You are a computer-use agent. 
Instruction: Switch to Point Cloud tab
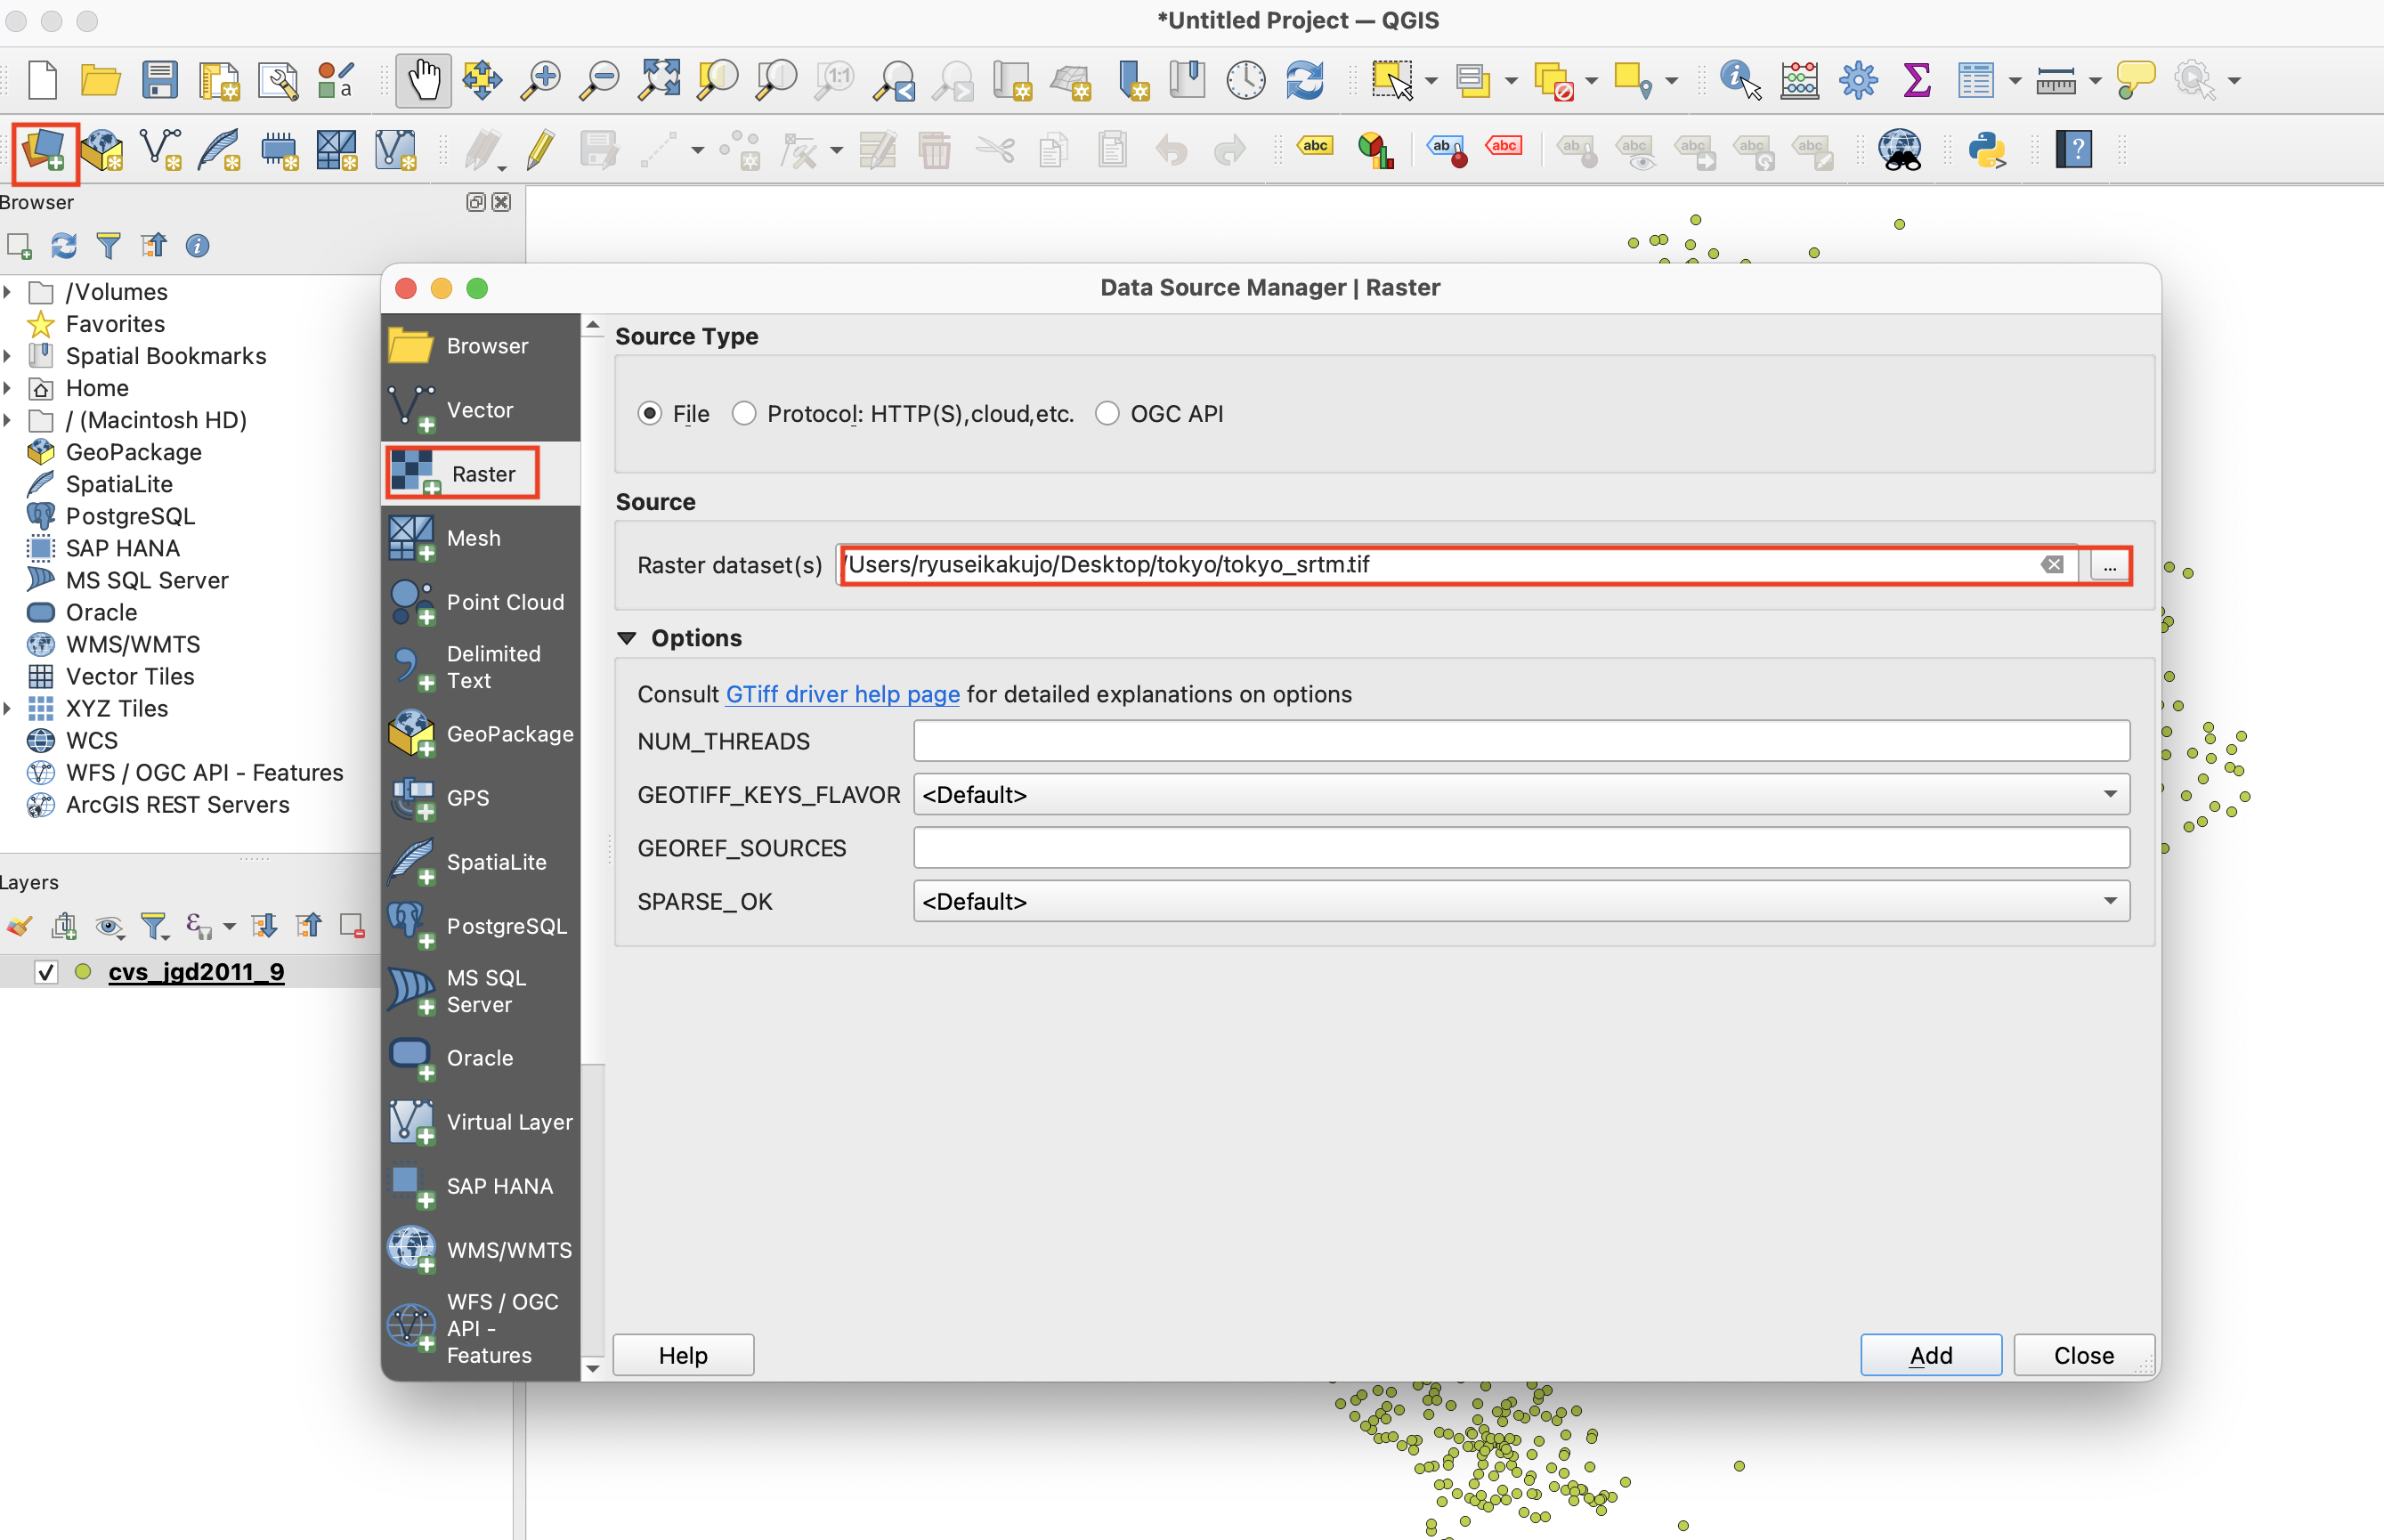pyautogui.click(x=481, y=602)
